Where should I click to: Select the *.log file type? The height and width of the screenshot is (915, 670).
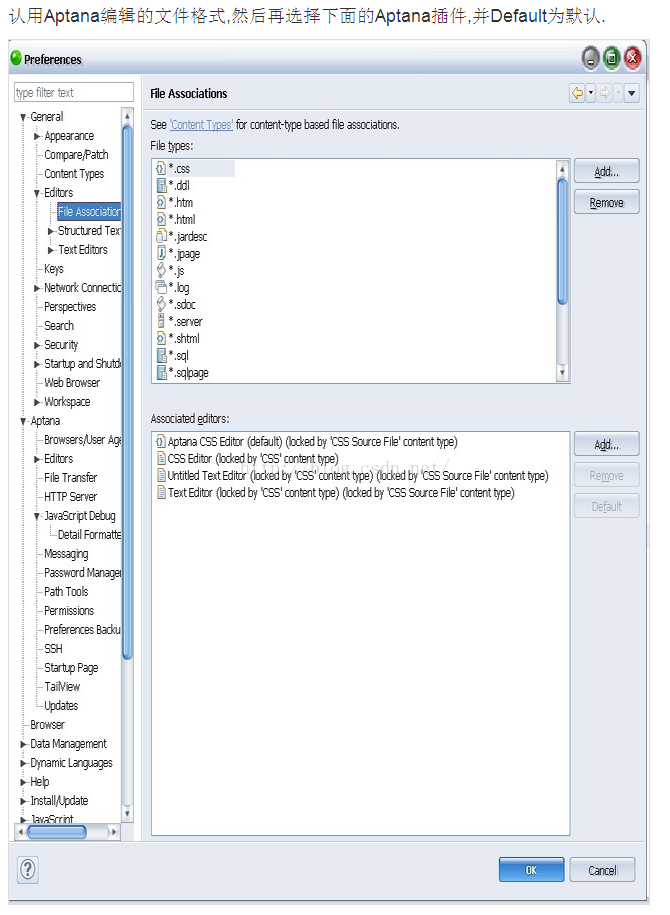(x=173, y=287)
